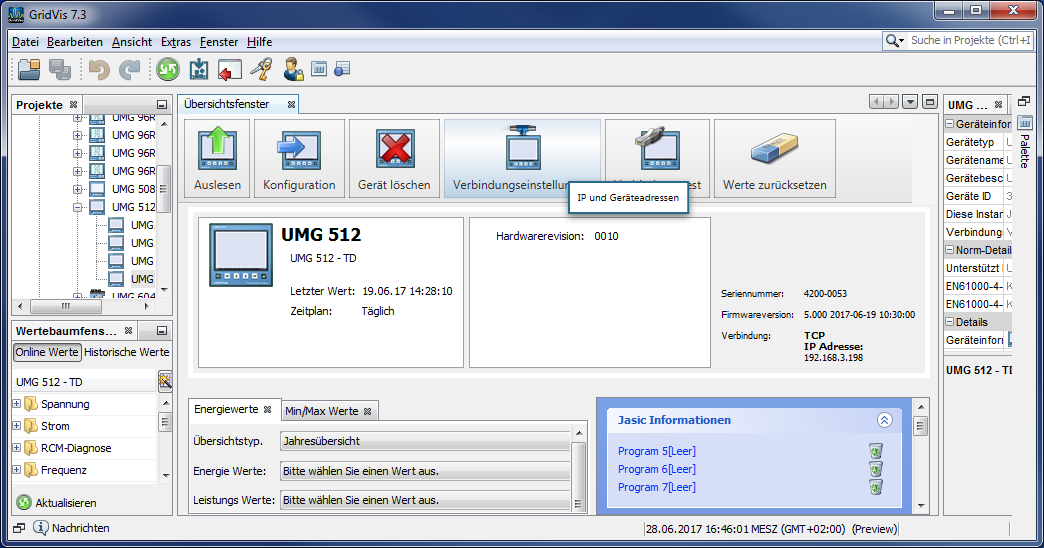Open the tab list dropdown arrow

click(x=910, y=102)
